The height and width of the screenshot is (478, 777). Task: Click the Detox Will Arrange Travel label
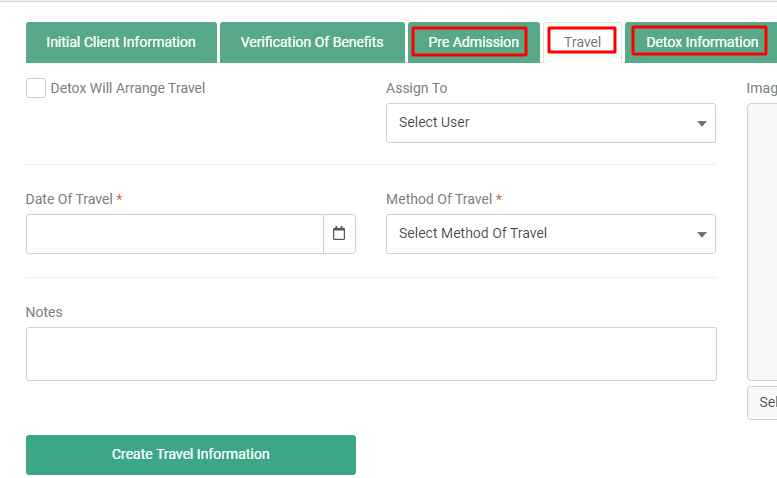click(x=128, y=88)
